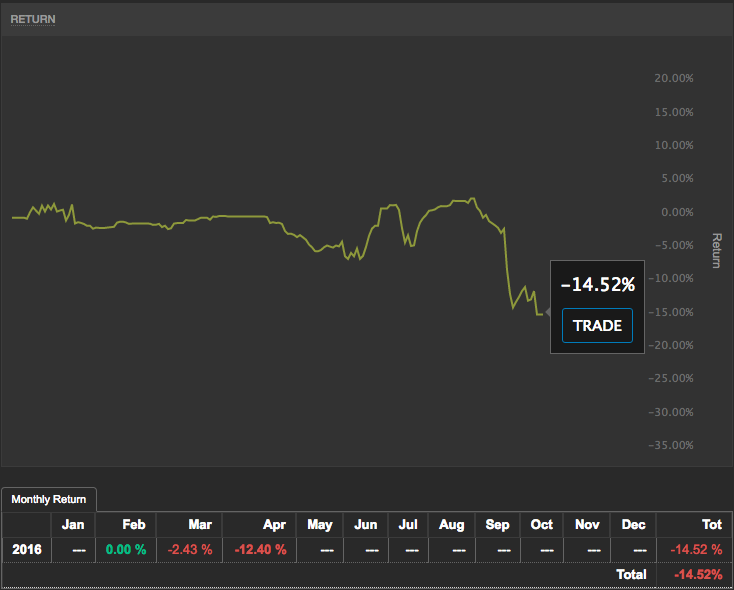734x590 pixels.
Task: Select the Apr column header
Action: tap(276, 524)
